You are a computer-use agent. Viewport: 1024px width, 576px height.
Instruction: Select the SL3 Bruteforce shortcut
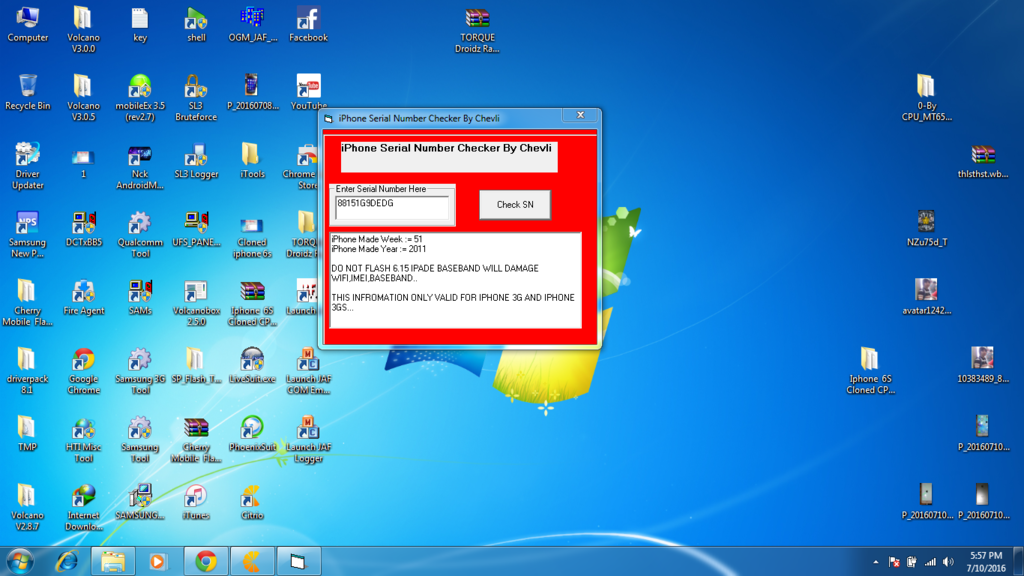(x=196, y=88)
